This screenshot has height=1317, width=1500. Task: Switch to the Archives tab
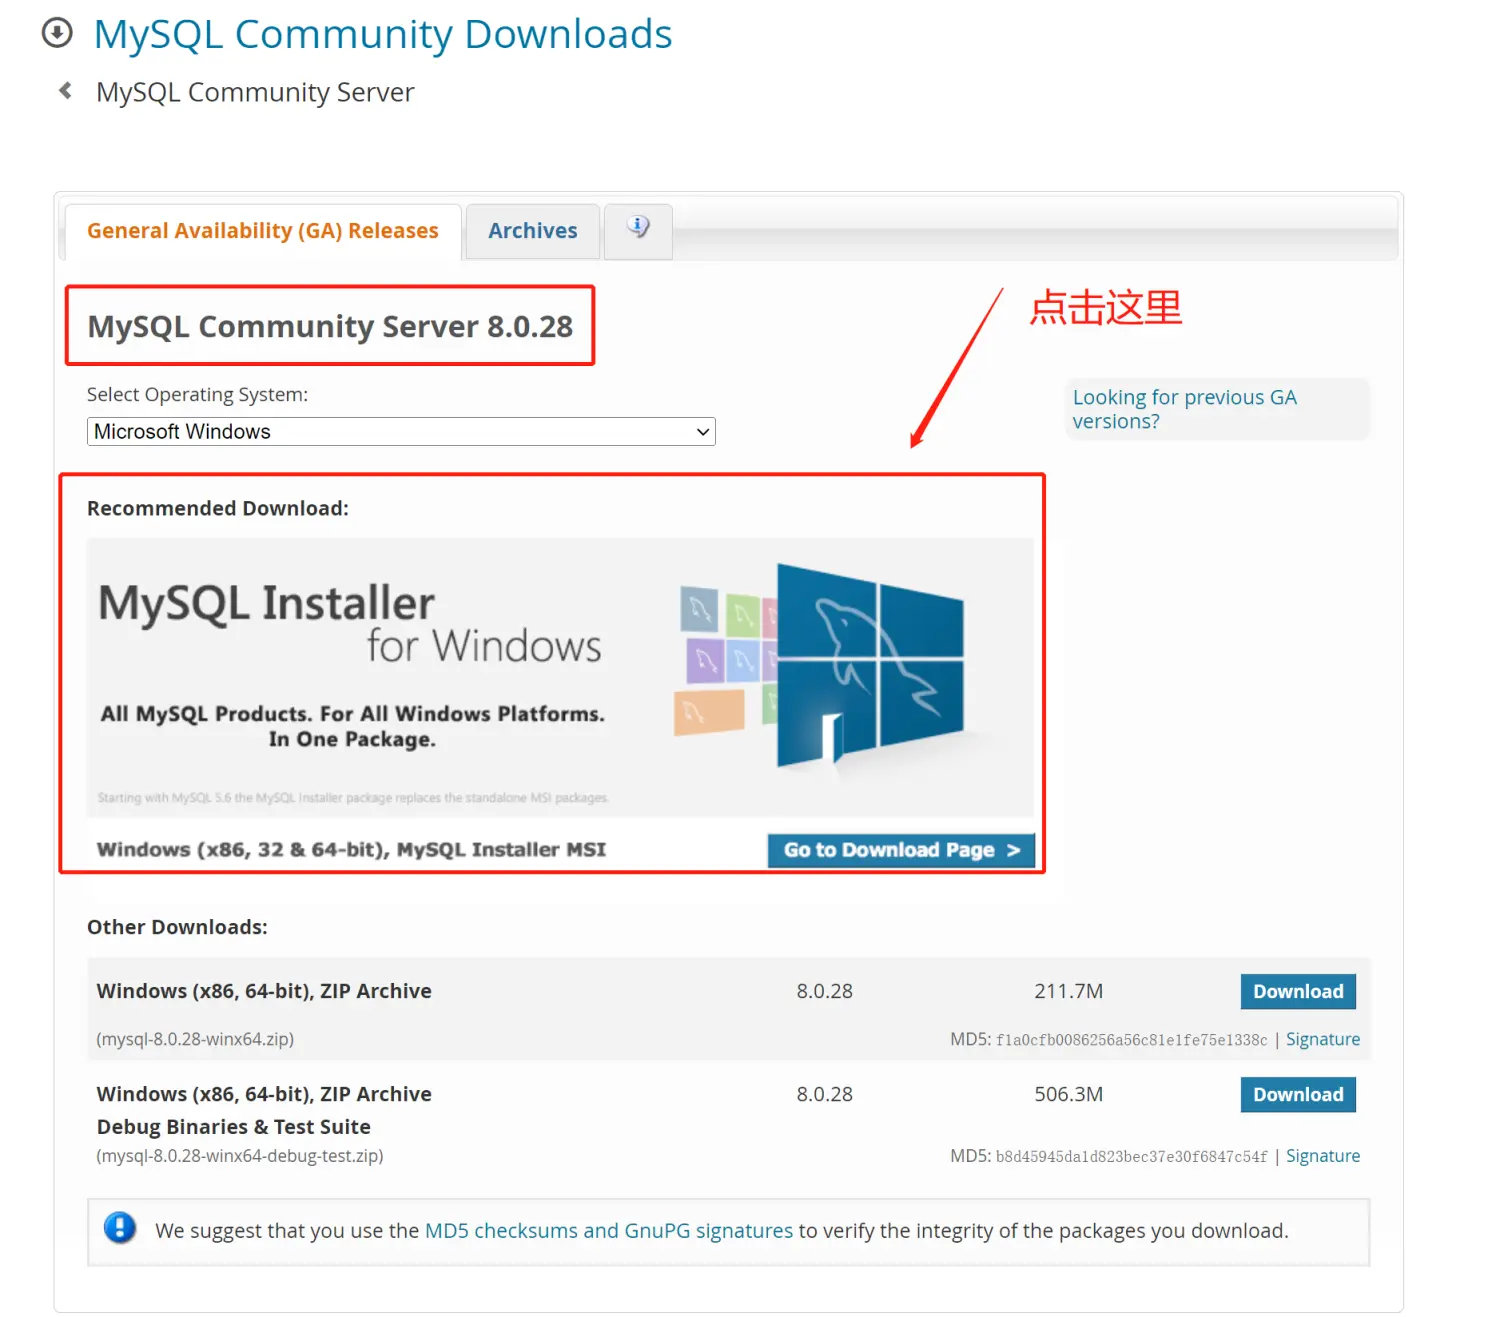pos(532,231)
